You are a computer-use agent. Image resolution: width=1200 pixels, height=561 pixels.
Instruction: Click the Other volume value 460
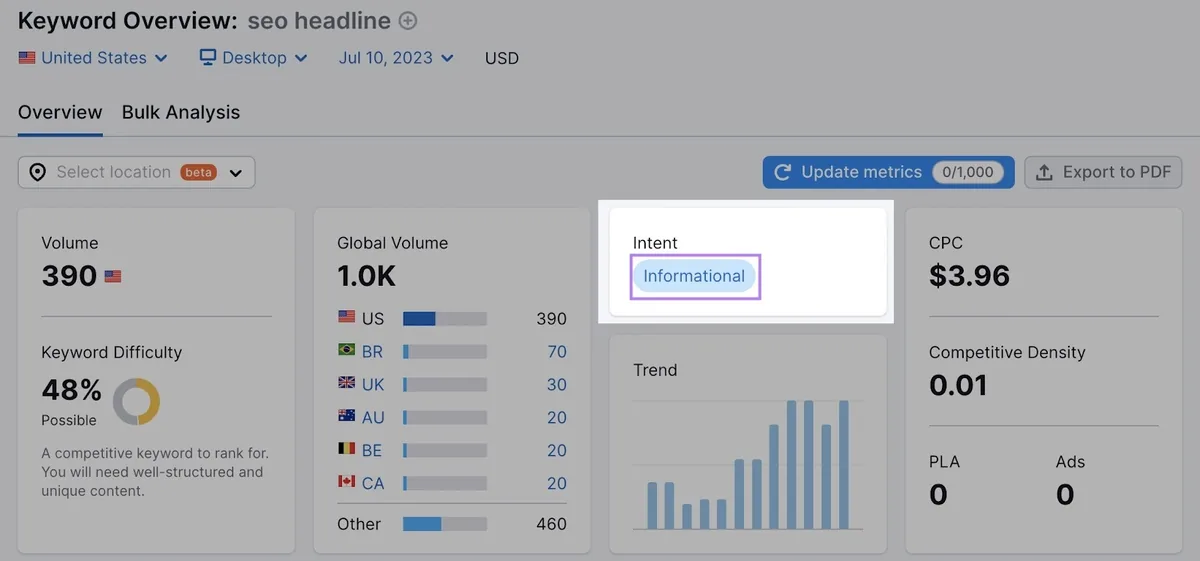[x=551, y=524]
